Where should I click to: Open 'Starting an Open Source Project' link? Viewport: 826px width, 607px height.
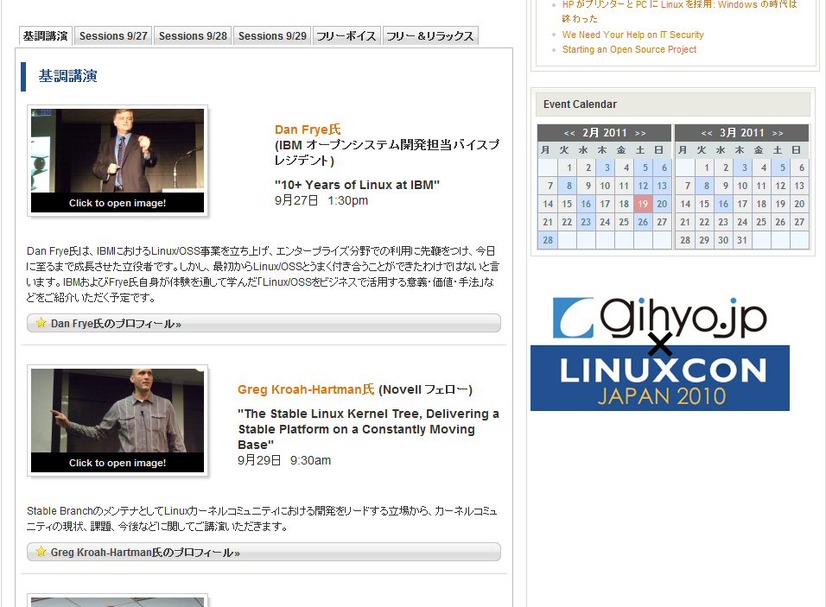tap(629, 50)
